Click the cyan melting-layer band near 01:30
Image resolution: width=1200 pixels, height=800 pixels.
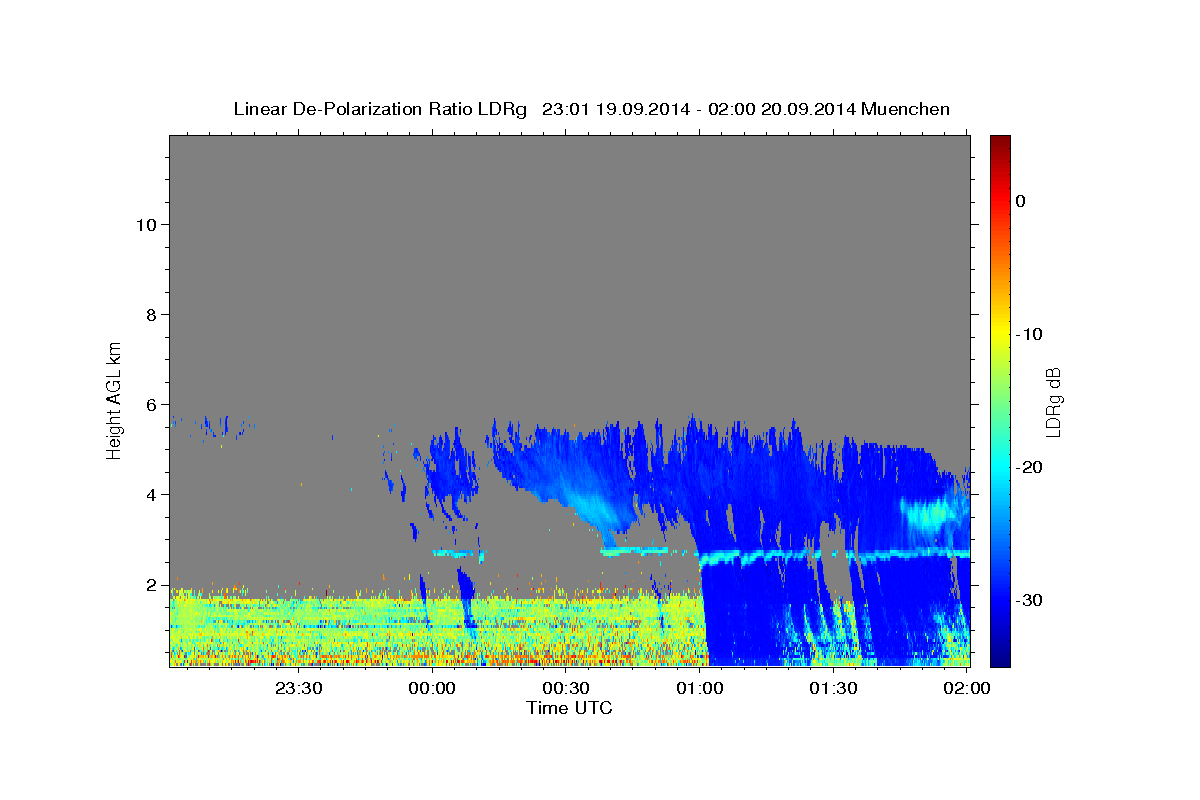coord(834,554)
